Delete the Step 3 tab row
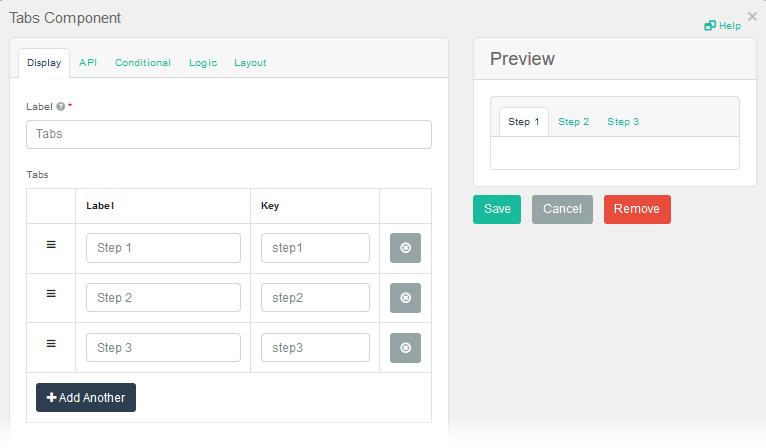The width and height of the screenshot is (766, 448). pyautogui.click(x=405, y=348)
